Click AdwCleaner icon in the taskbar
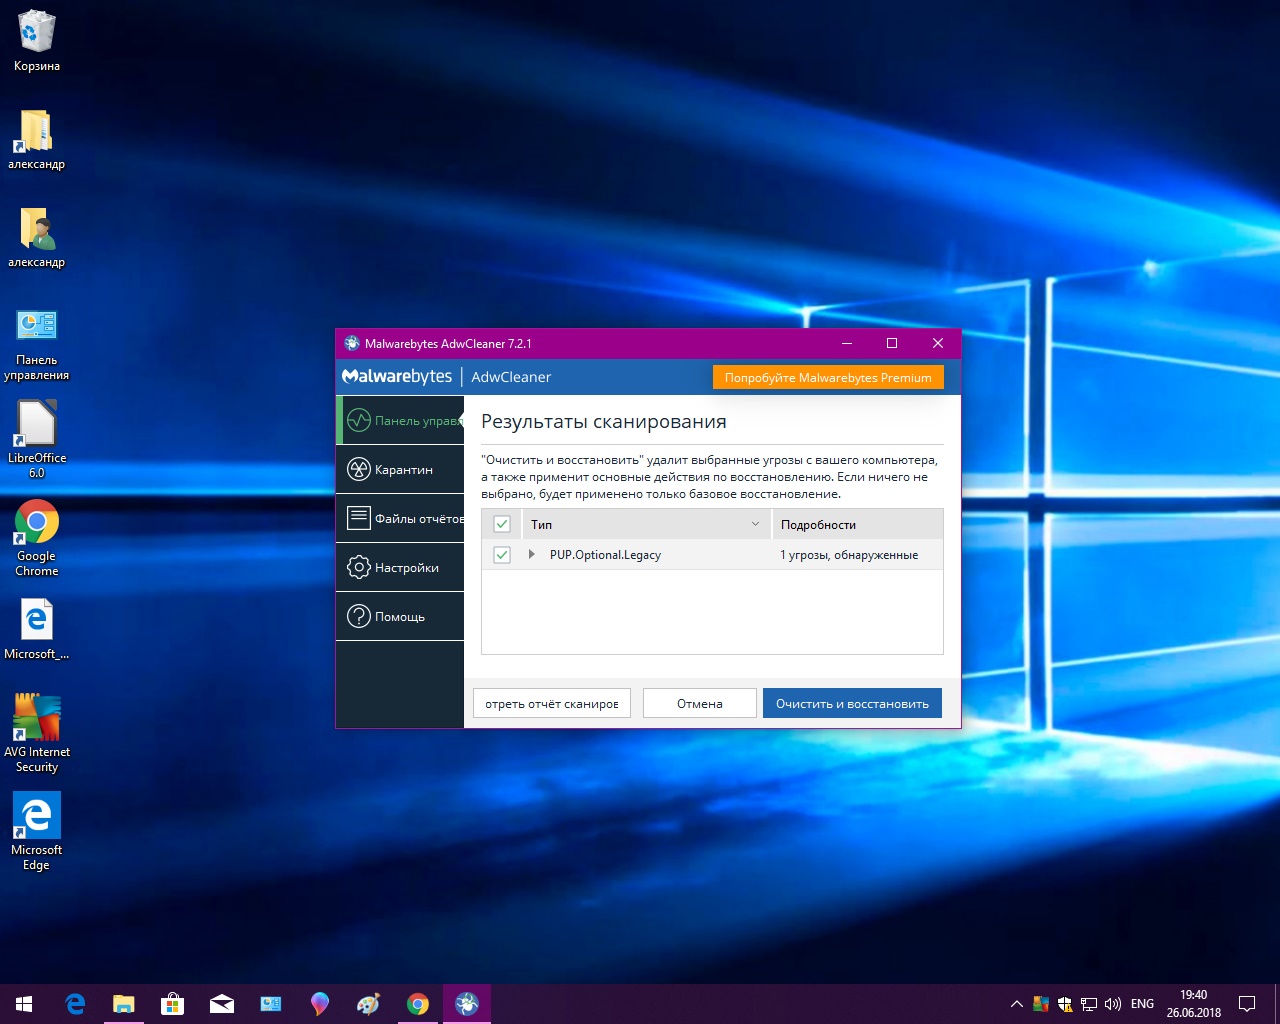1280x1024 pixels. point(467,1003)
